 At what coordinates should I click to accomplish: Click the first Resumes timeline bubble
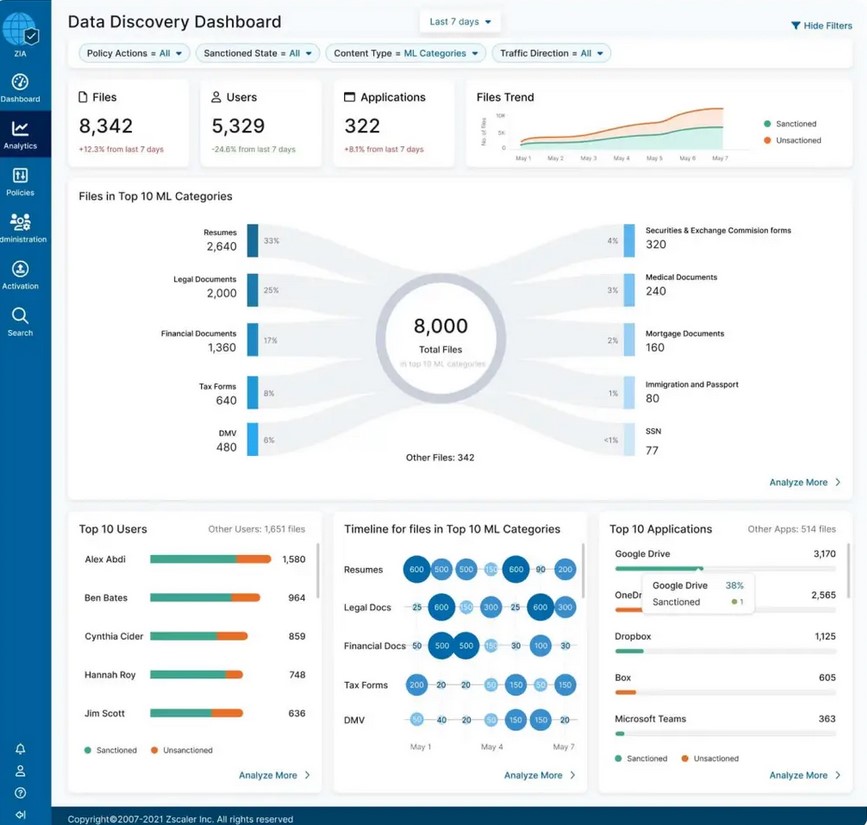click(417, 569)
